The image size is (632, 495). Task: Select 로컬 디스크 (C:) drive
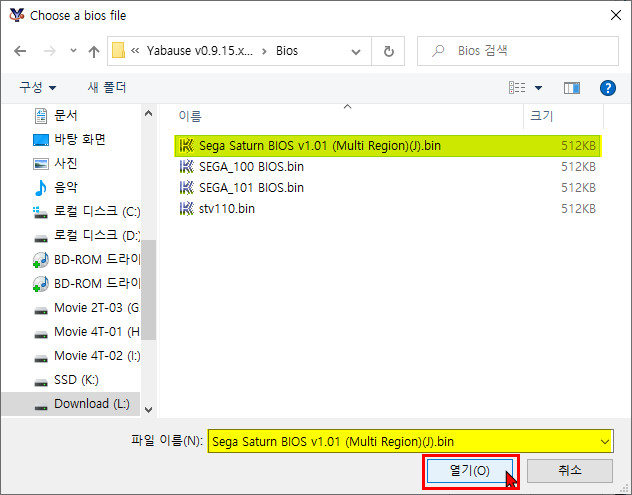point(97,211)
